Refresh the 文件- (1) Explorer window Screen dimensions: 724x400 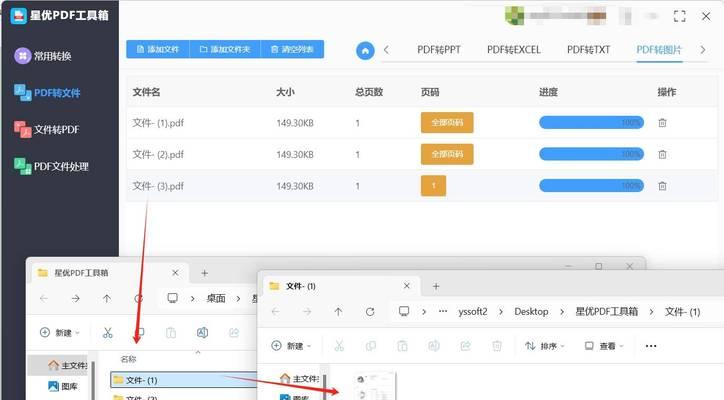click(370, 312)
